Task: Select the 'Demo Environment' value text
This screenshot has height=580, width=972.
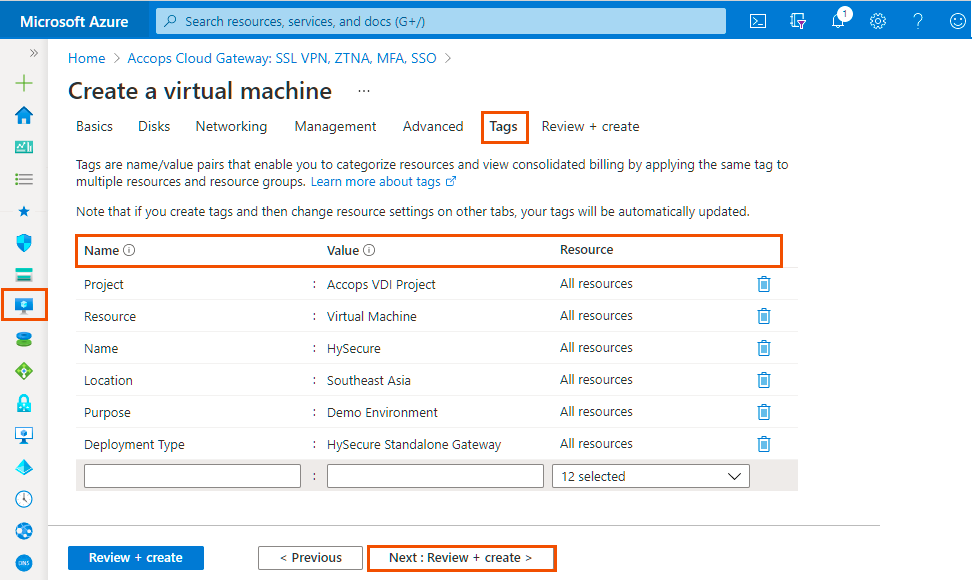Action: 382,413
